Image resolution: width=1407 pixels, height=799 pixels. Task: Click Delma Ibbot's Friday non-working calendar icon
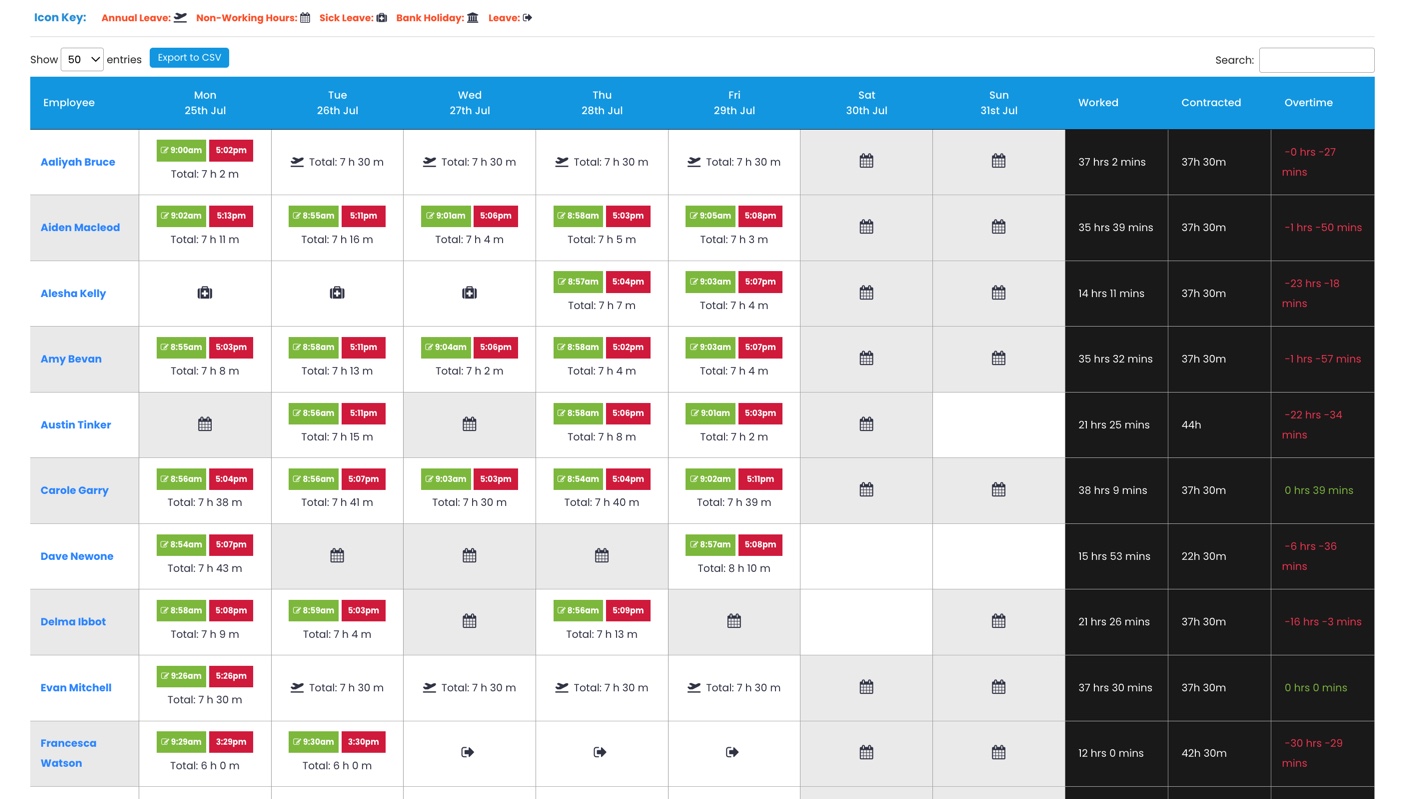[734, 621]
